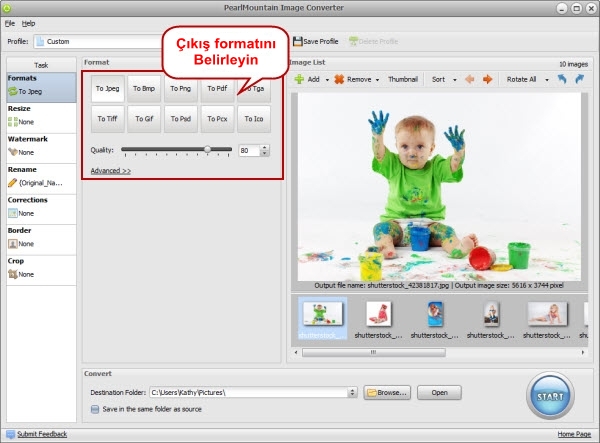Select the To Png format toggle
600x443 pixels.
click(x=181, y=89)
